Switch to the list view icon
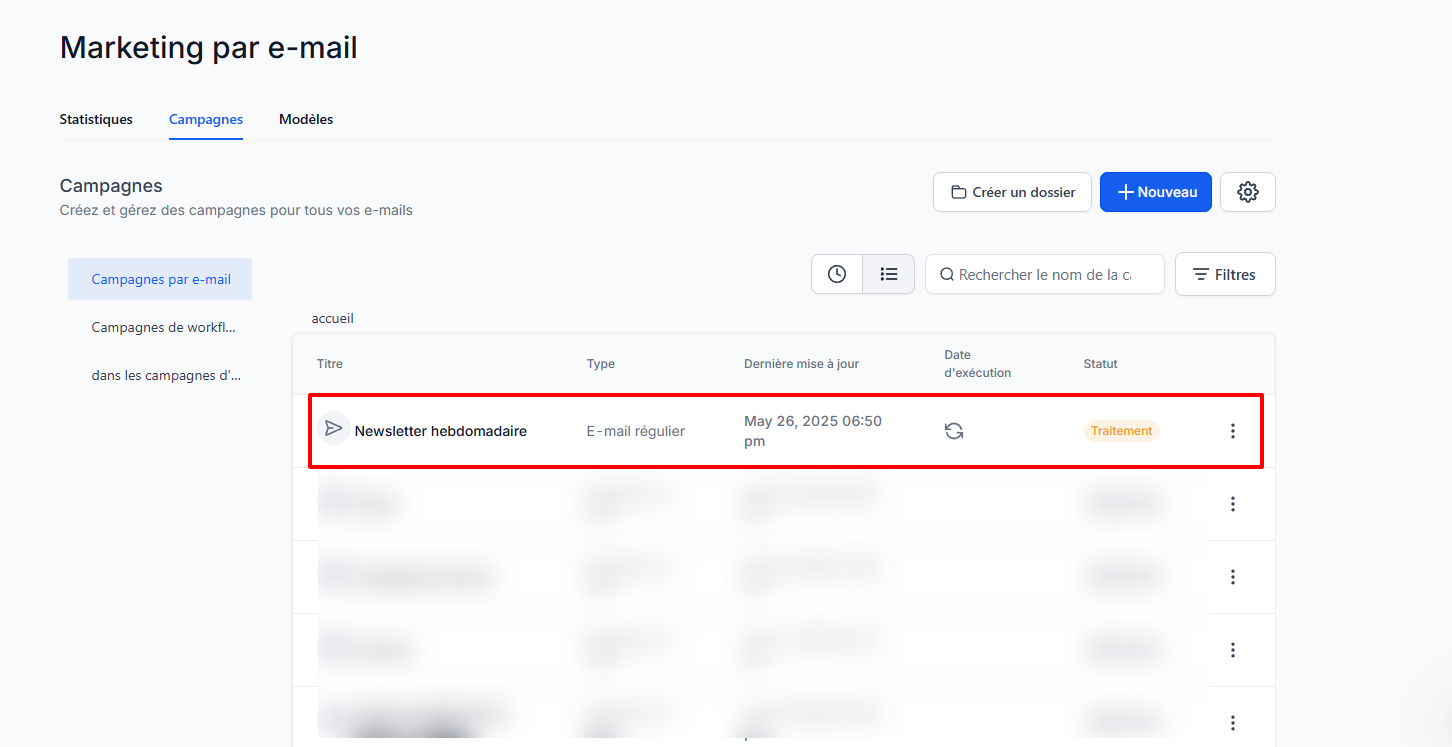1452x747 pixels. [888, 274]
